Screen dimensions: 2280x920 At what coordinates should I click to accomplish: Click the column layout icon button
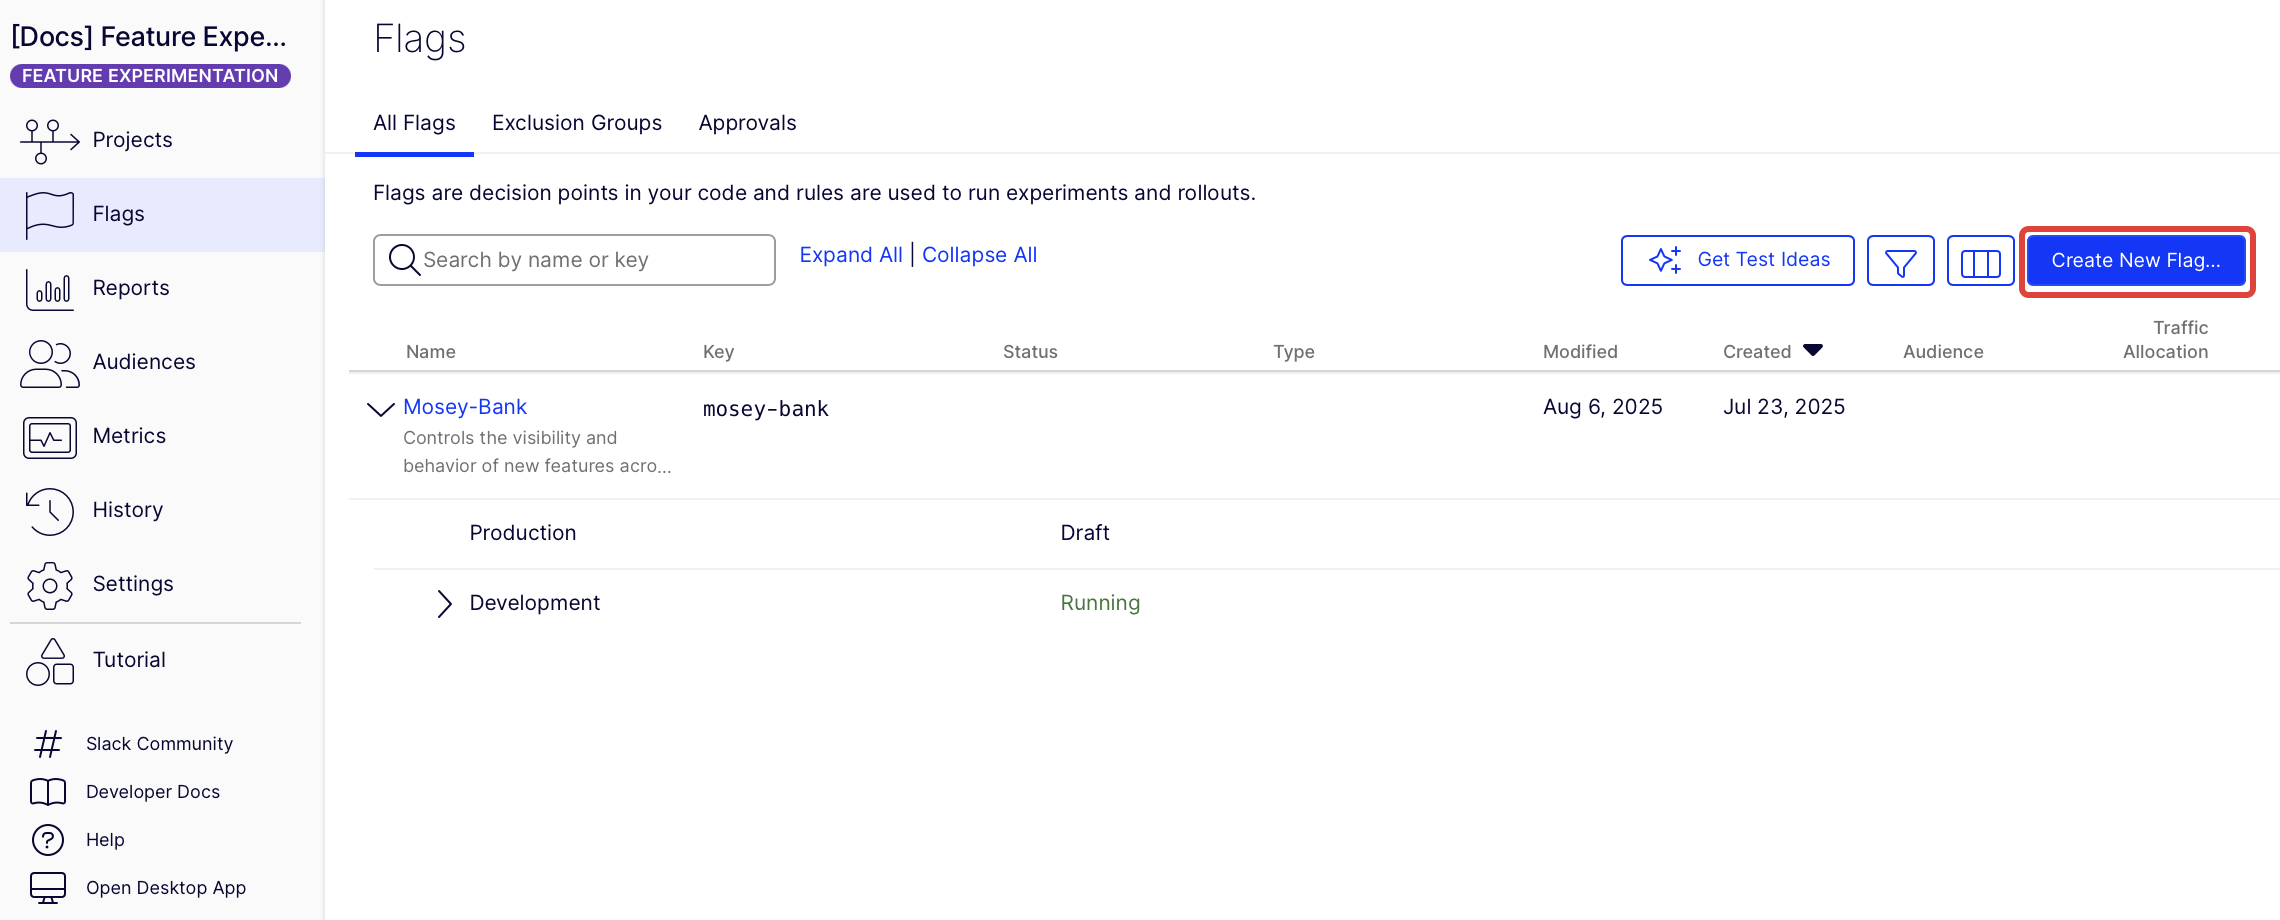(x=1980, y=261)
